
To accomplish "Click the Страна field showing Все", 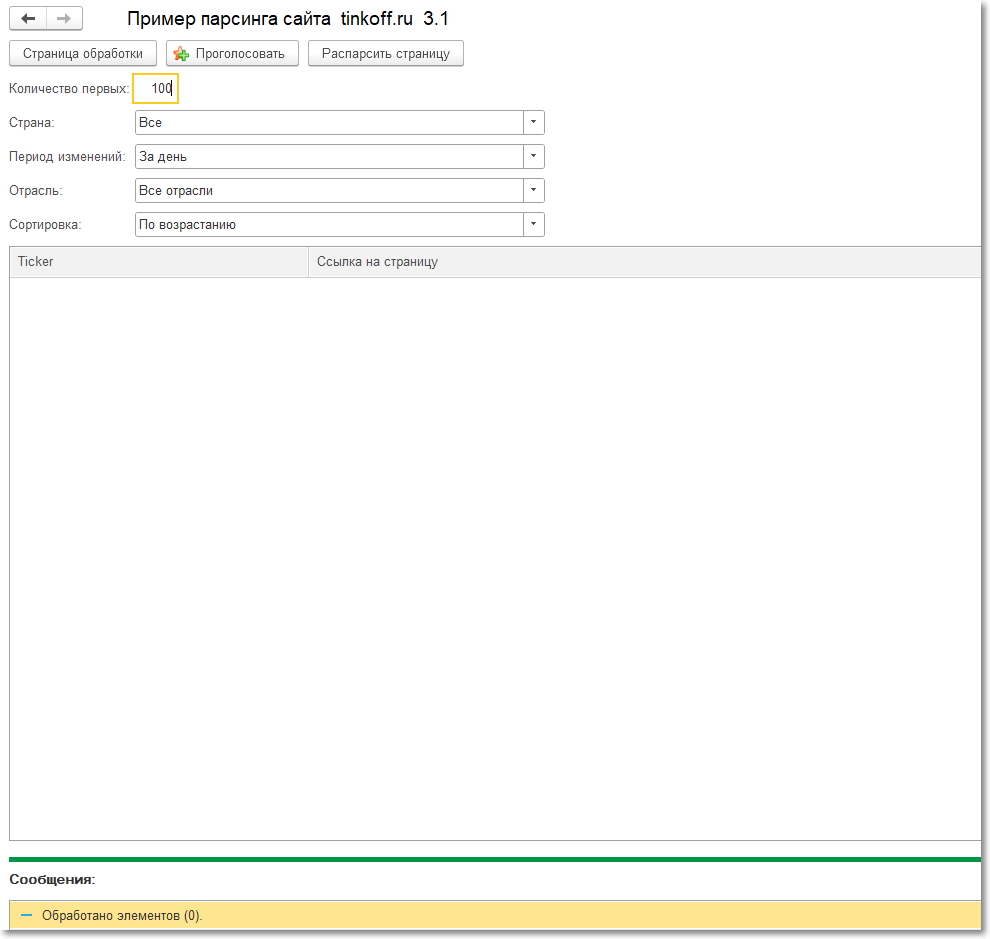I will 330,123.
